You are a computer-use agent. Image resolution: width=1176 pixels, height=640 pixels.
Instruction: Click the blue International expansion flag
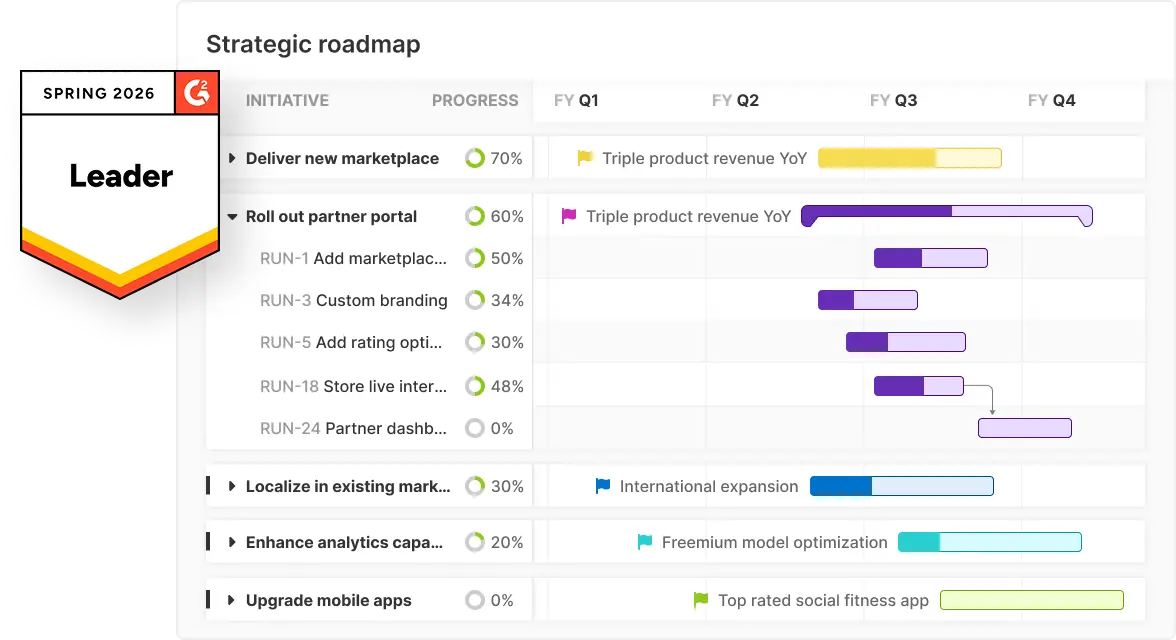coord(603,486)
